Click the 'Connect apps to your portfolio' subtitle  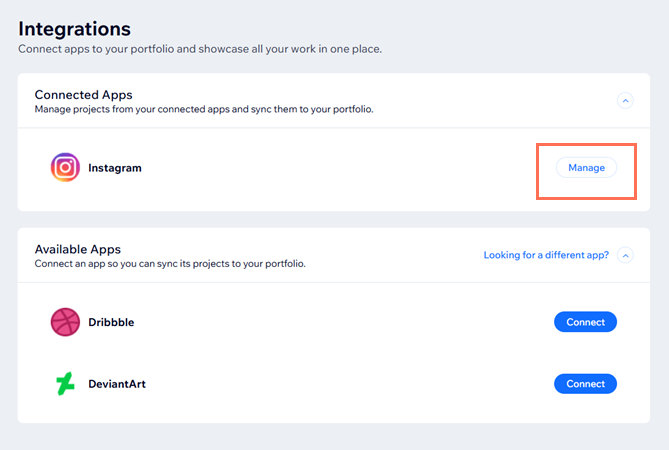coord(200,49)
